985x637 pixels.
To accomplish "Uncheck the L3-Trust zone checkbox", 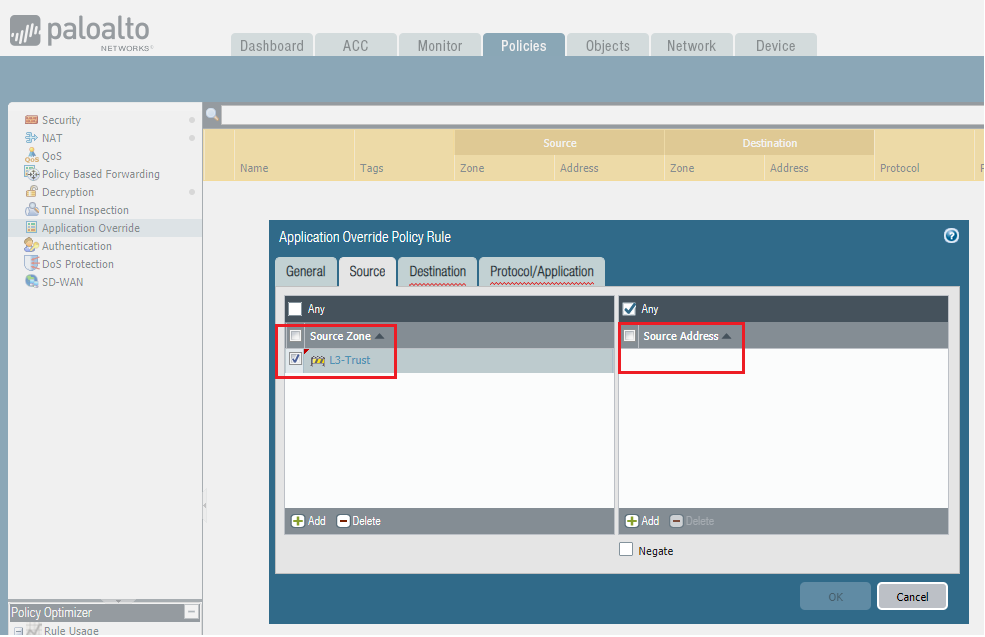I will pos(295,359).
